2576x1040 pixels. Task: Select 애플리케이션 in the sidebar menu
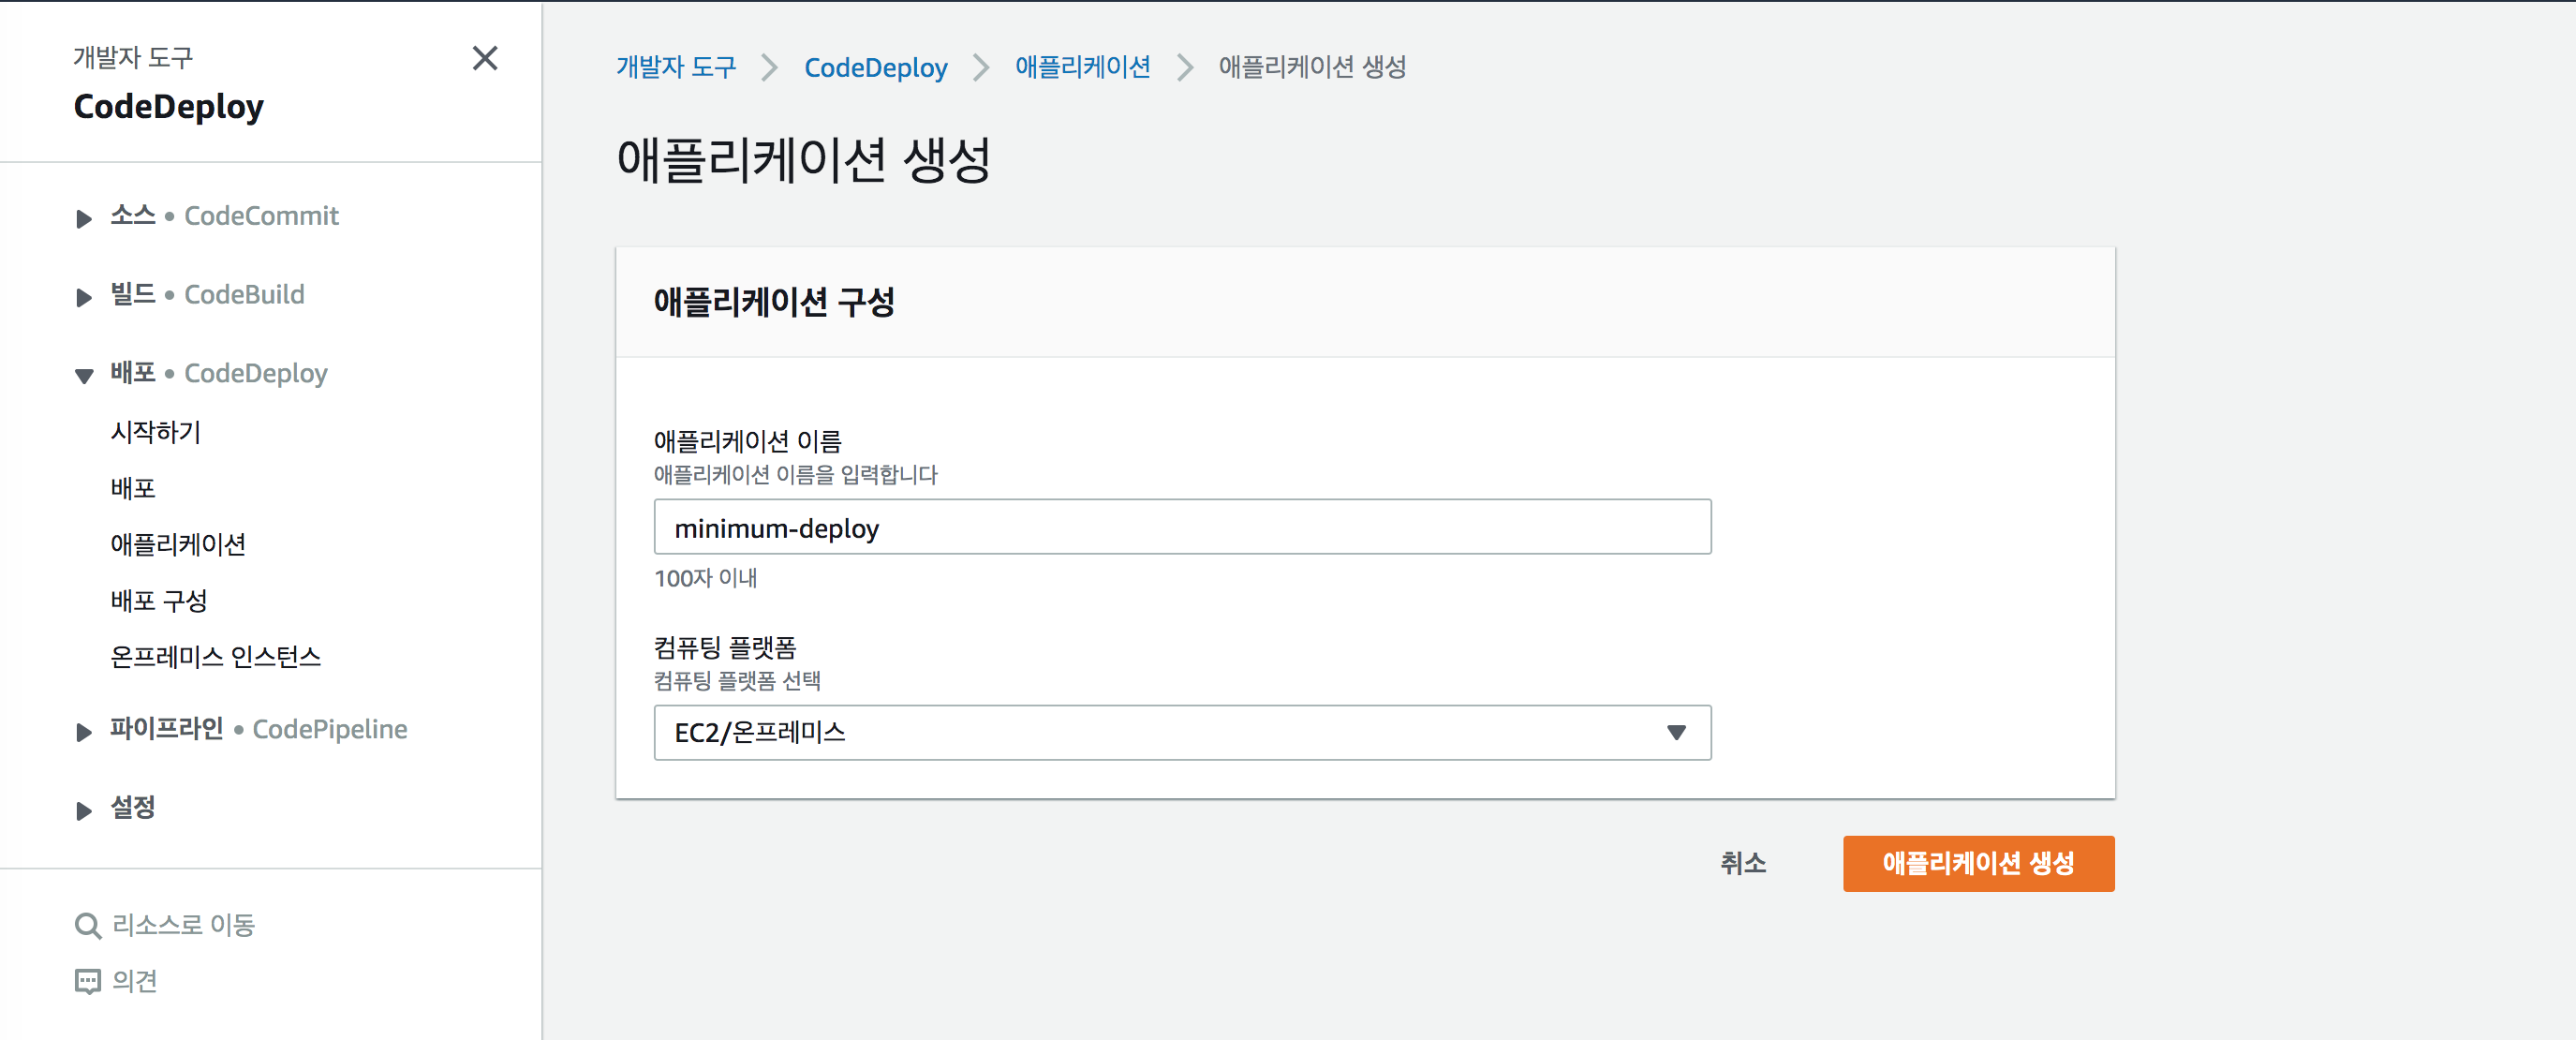178,544
